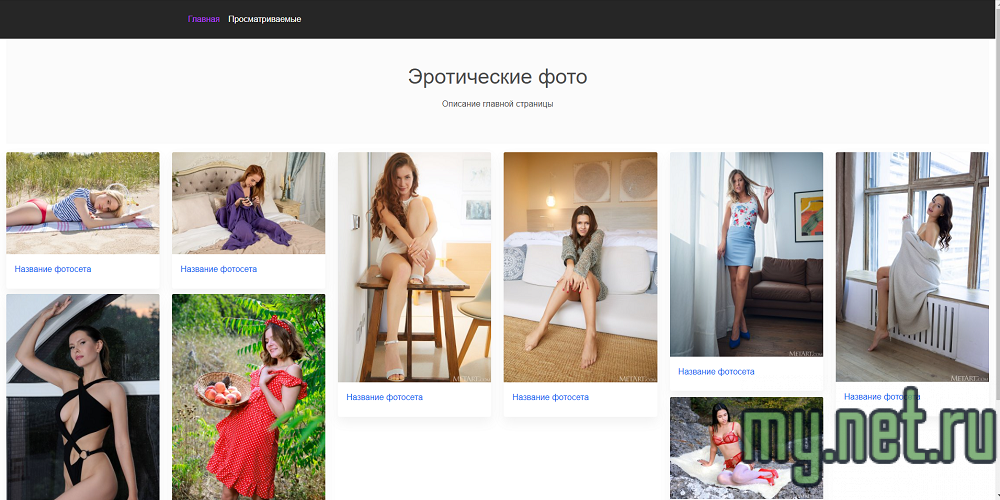1000x500 pixels.
Task: Click Название фотосета link under white sofa photo
Action: point(550,397)
